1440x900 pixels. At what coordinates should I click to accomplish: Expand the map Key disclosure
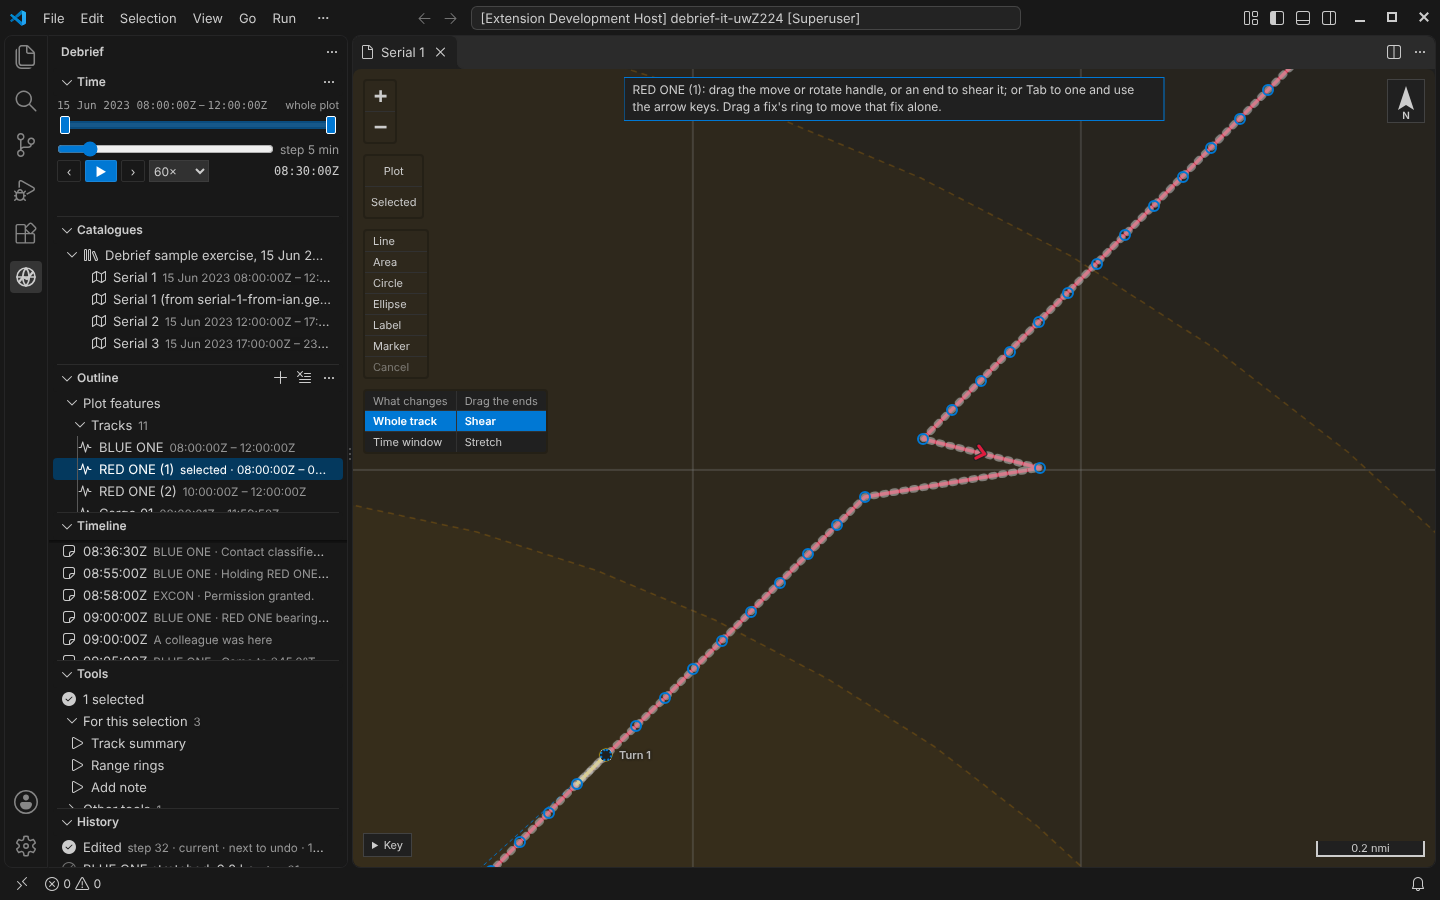point(387,845)
